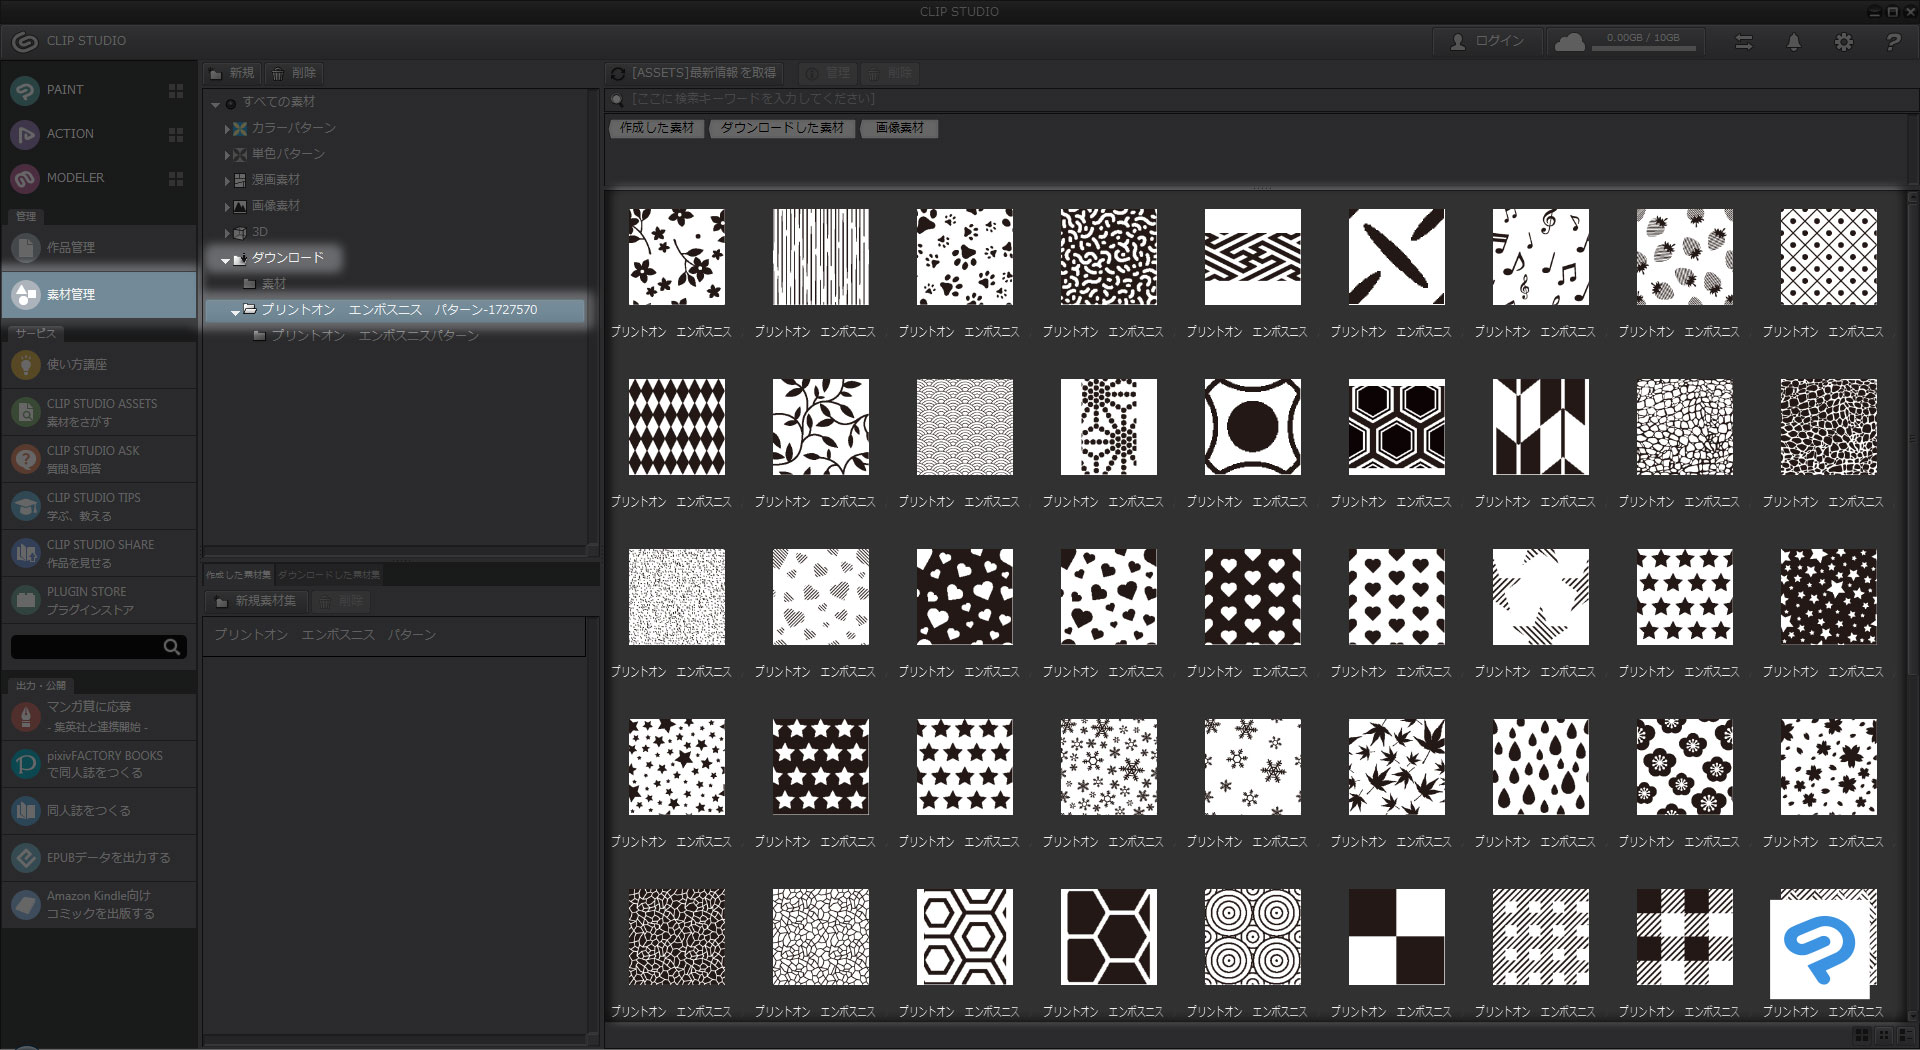Open grid menu beside ACTION

[x=176, y=134]
